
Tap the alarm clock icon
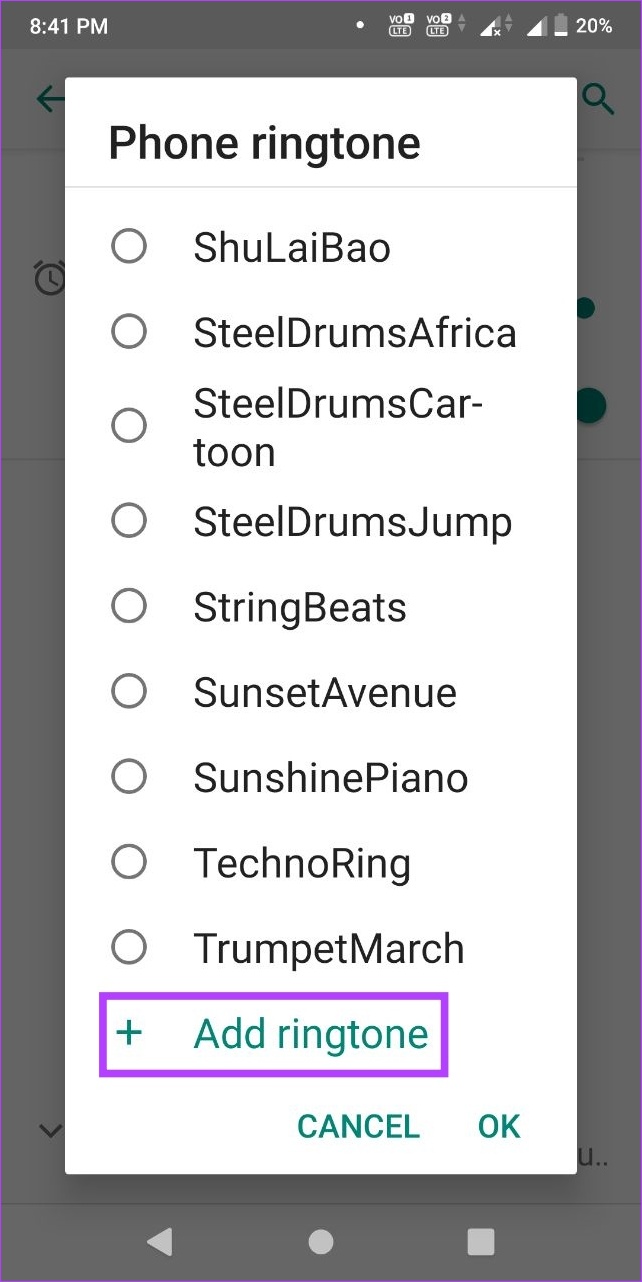coord(49,277)
